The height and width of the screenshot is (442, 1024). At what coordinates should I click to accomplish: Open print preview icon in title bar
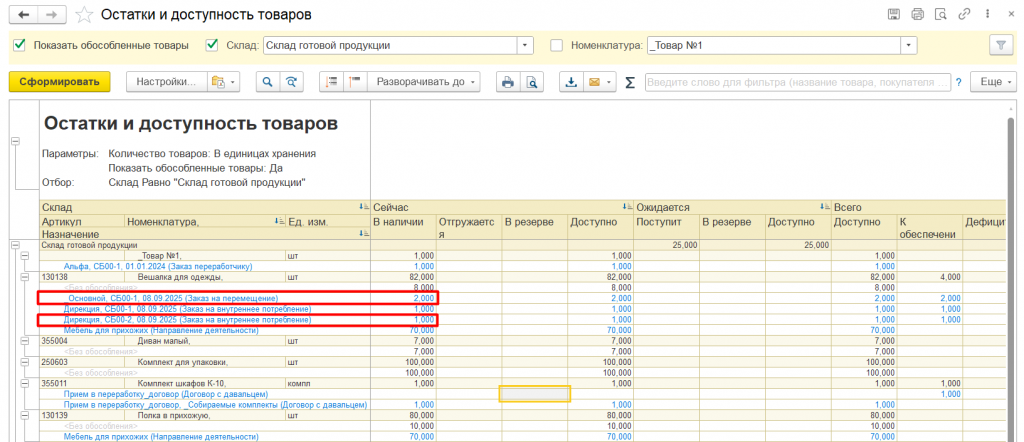pyautogui.click(x=940, y=14)
